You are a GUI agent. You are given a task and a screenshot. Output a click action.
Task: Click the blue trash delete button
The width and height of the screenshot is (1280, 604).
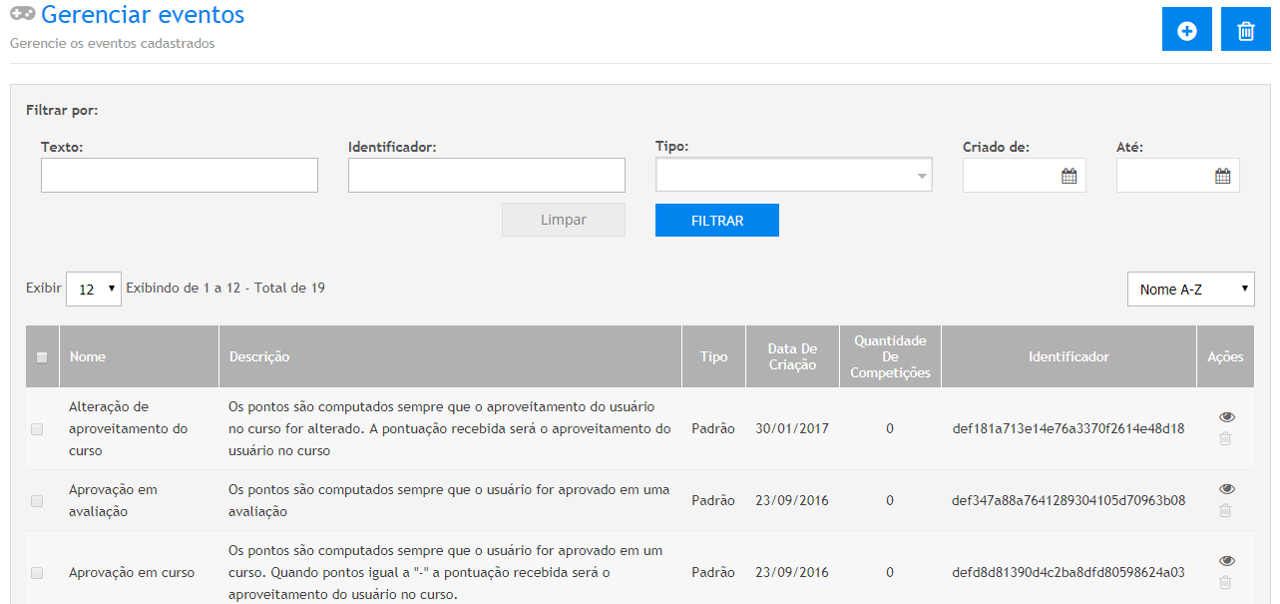point(1245,30)
